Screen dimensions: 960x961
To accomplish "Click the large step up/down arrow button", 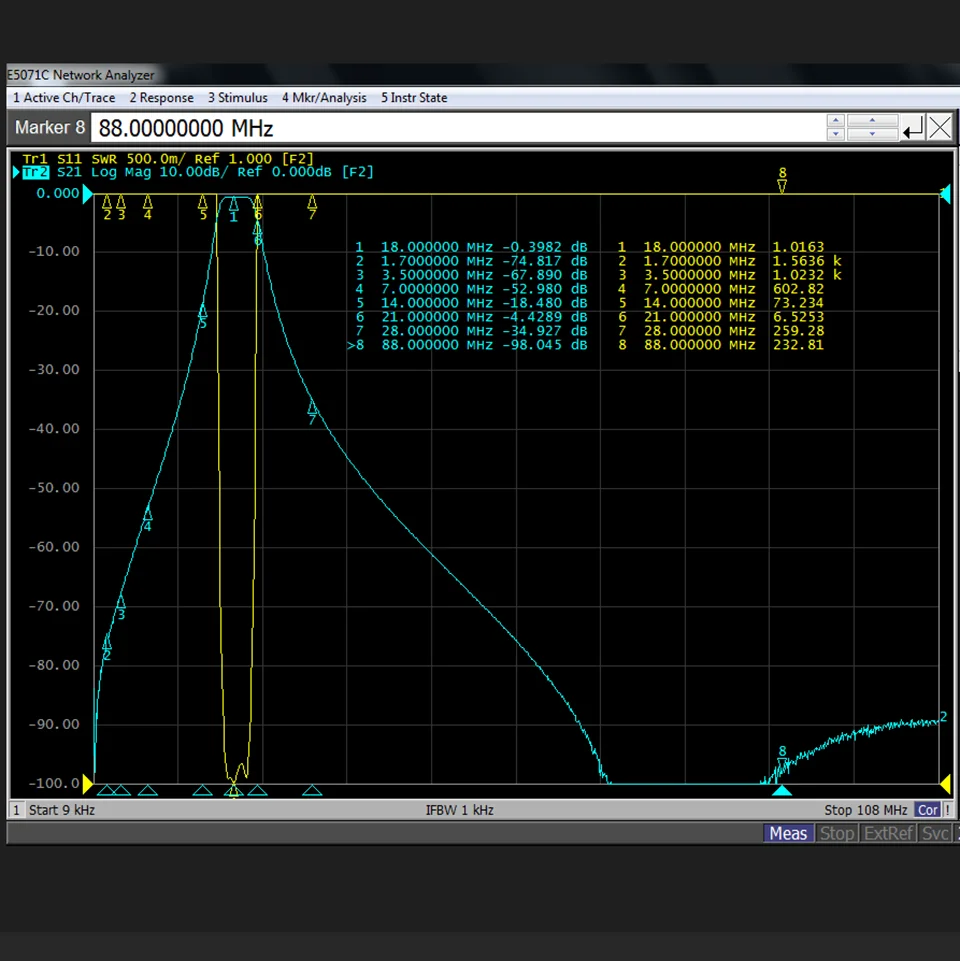I will pos(872,127).
